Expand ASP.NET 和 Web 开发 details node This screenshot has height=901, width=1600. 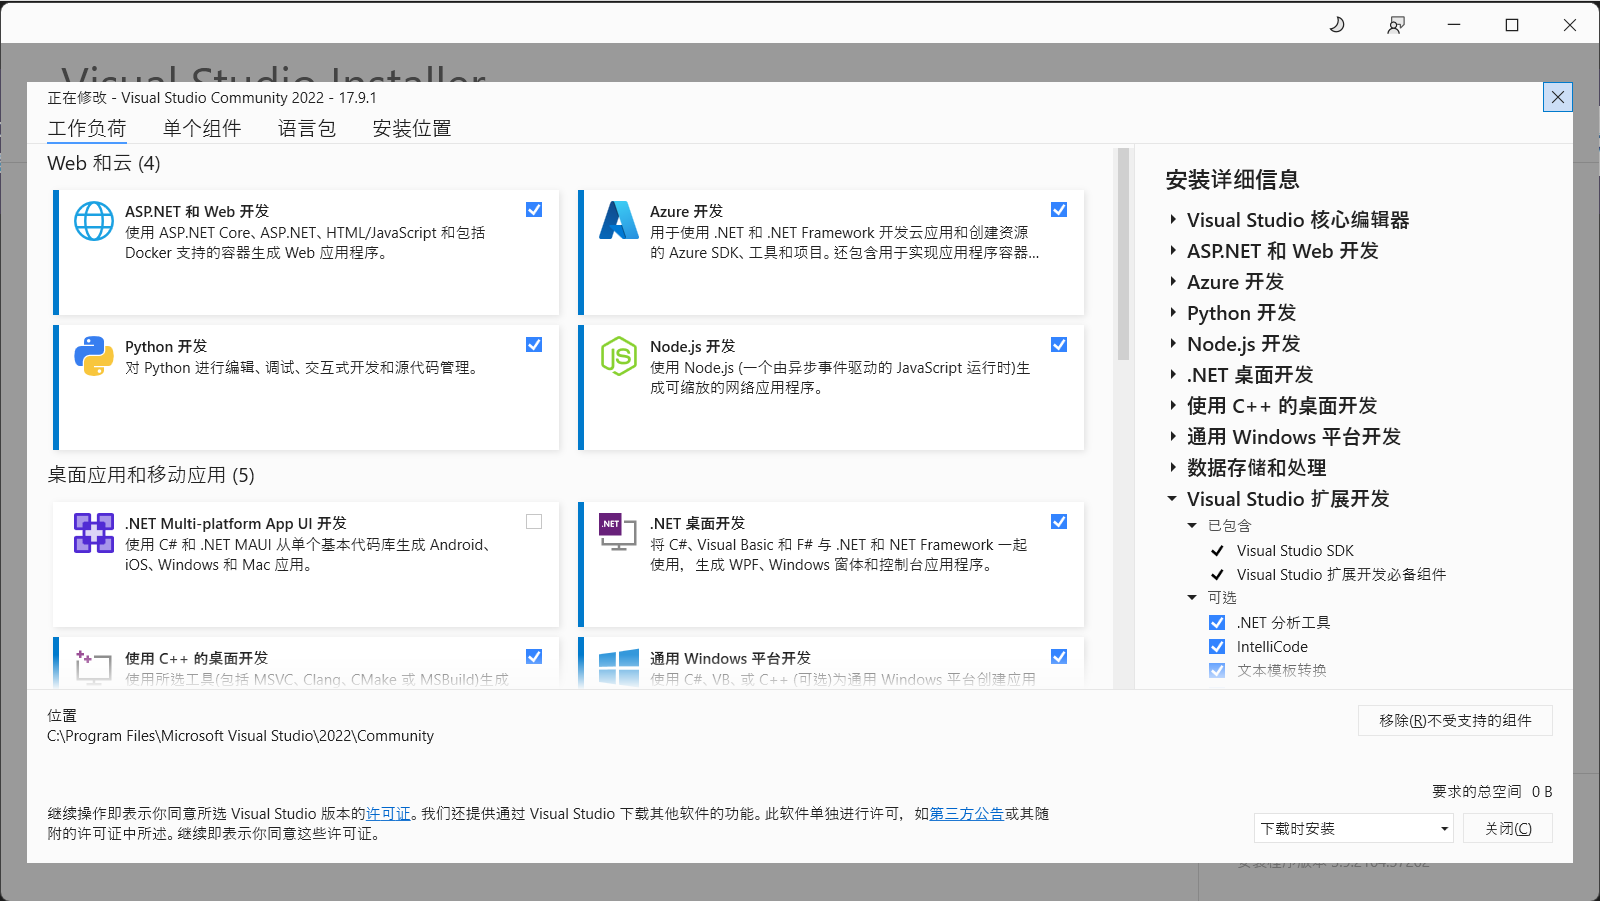point(1173,251)
